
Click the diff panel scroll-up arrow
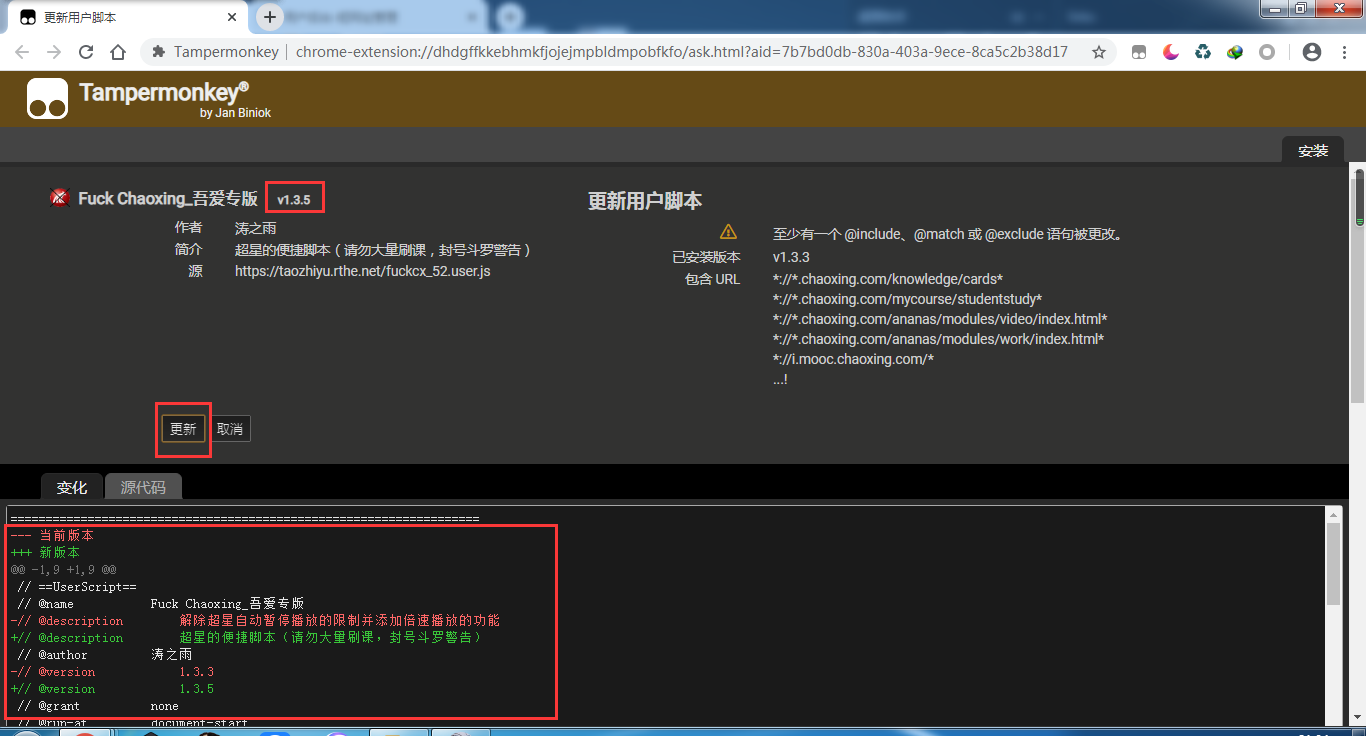pyautogui.click(x=1333, y=514)
